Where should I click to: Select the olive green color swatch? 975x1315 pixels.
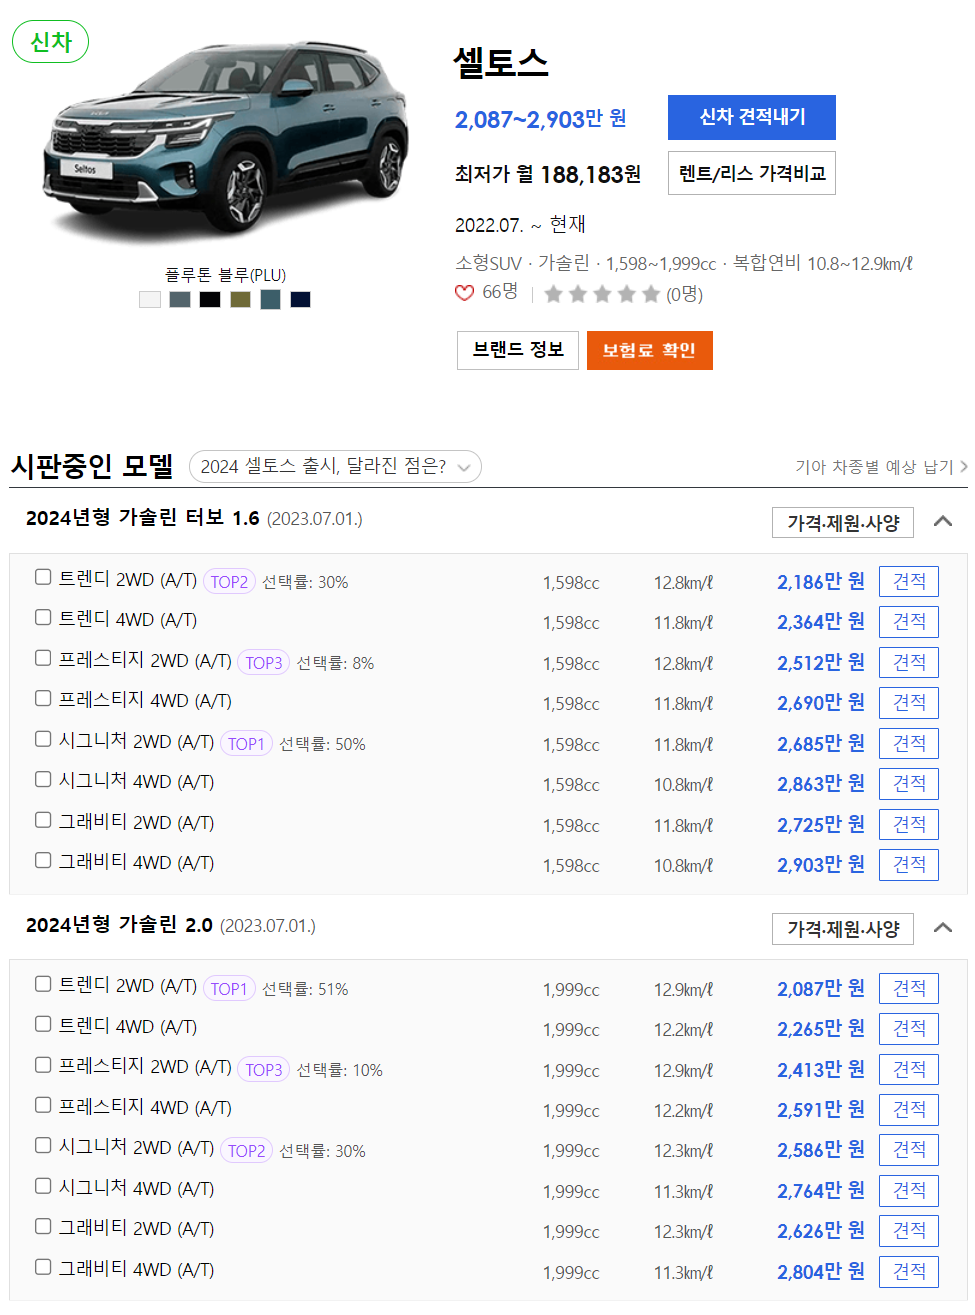pyautogui.click(x=240, y=299)
